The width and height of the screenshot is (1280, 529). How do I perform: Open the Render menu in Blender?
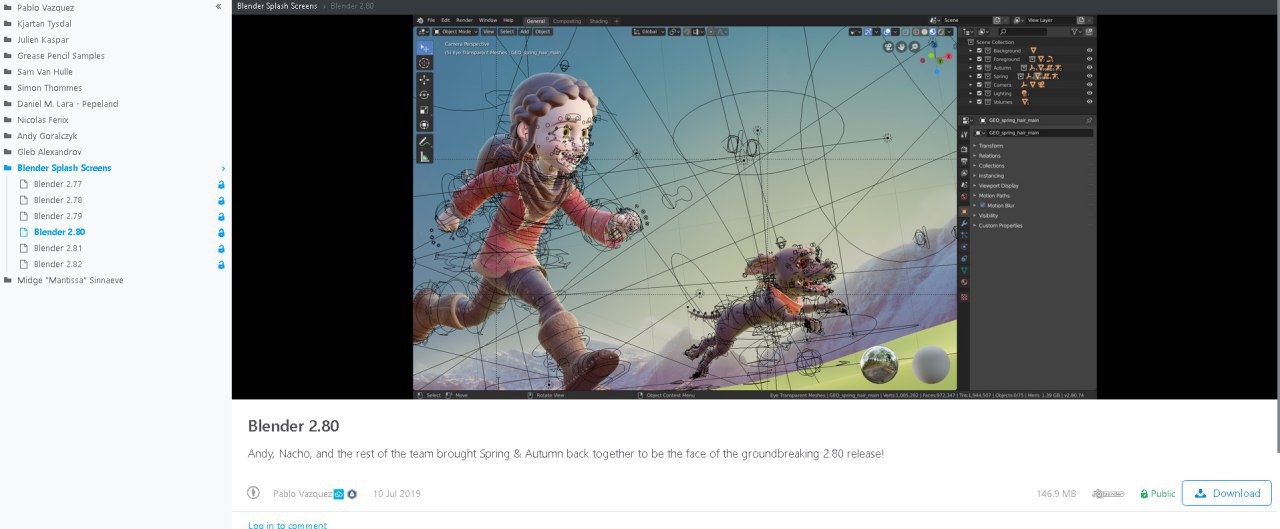464,20
